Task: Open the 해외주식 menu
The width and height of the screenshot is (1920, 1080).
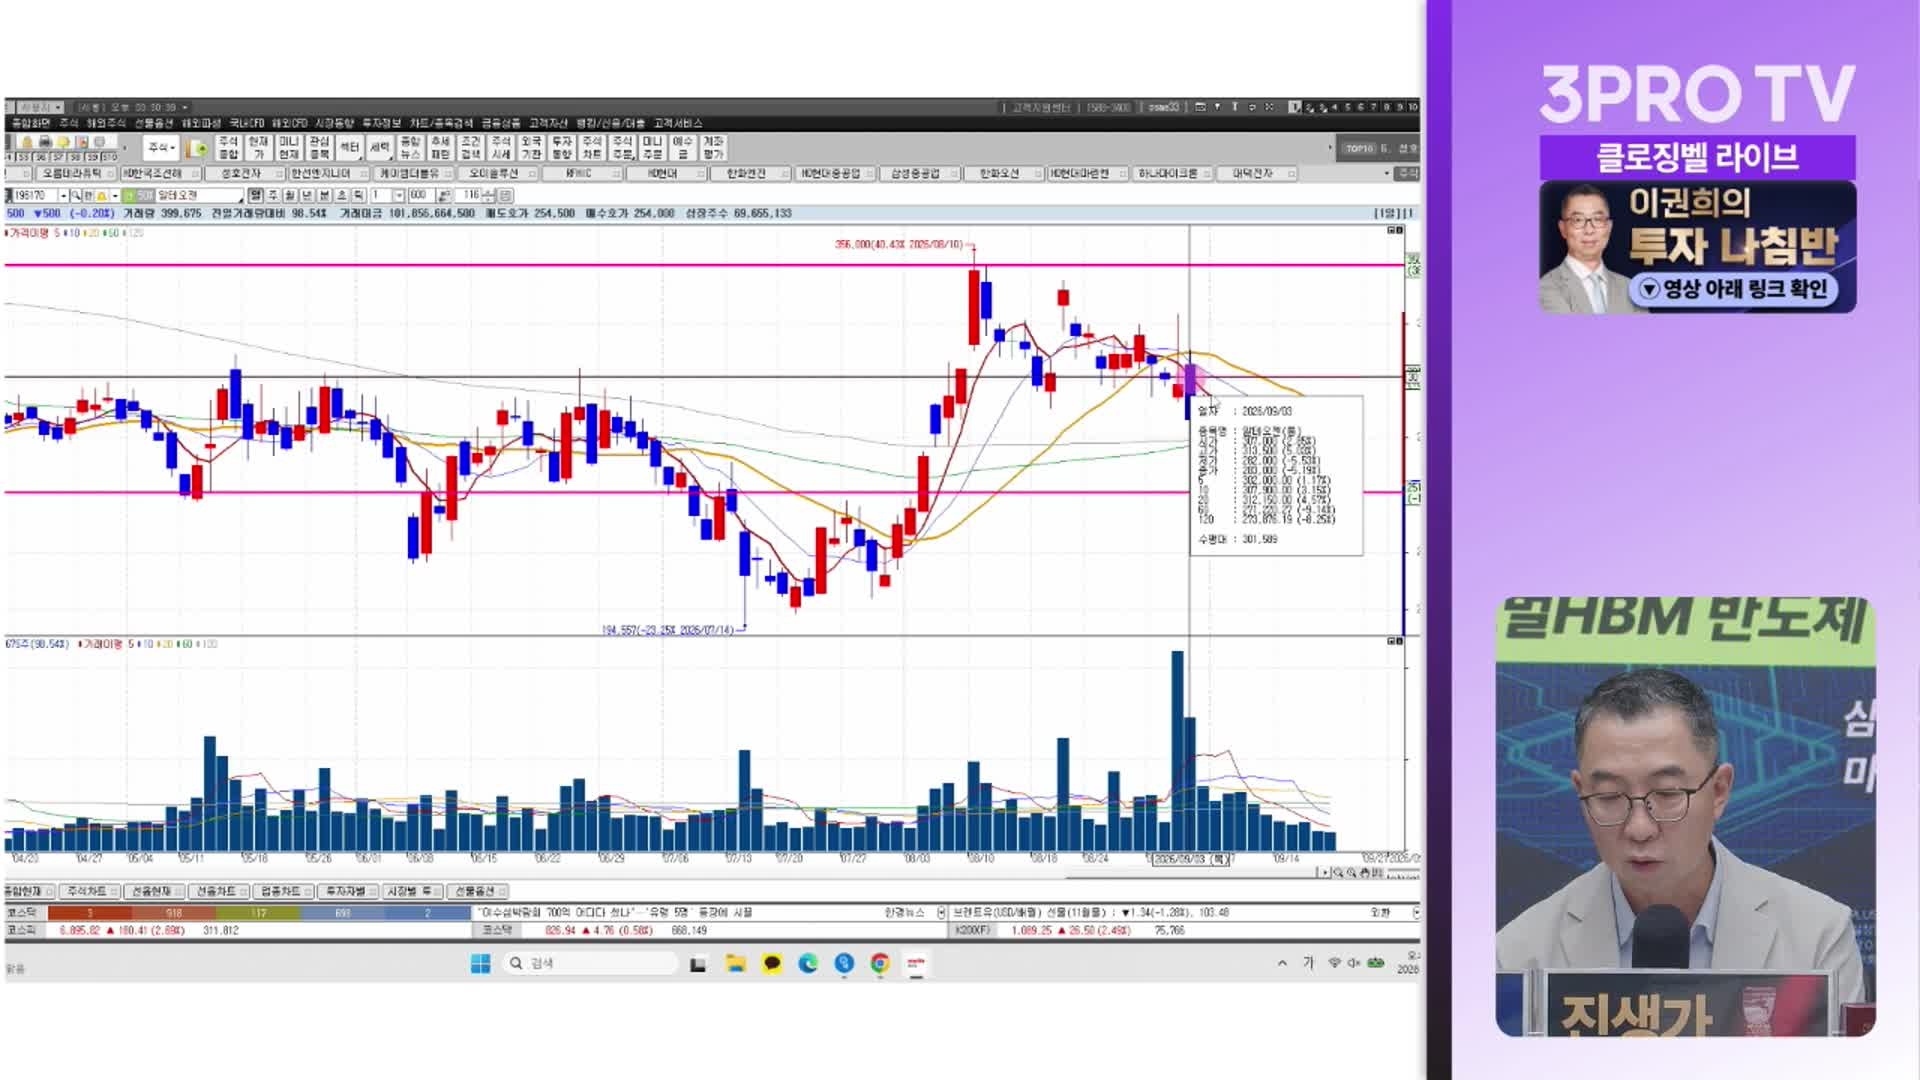Action: coord(105,123)
